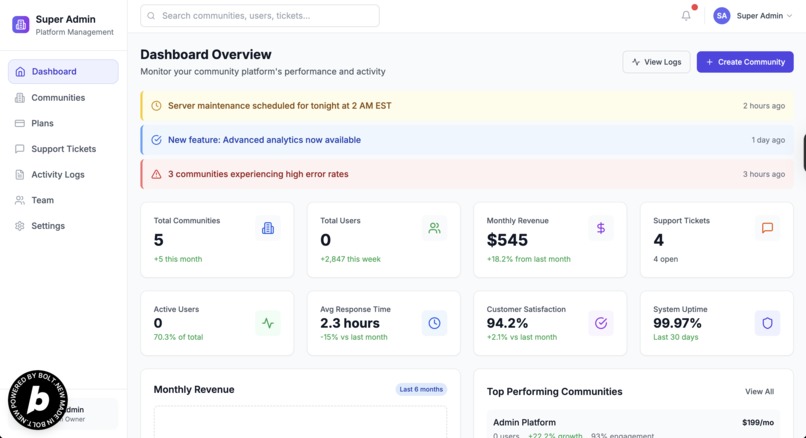Viewport: 806px width, 438px height.
Task: Open View All top communities link
Action: coord(759,392)
